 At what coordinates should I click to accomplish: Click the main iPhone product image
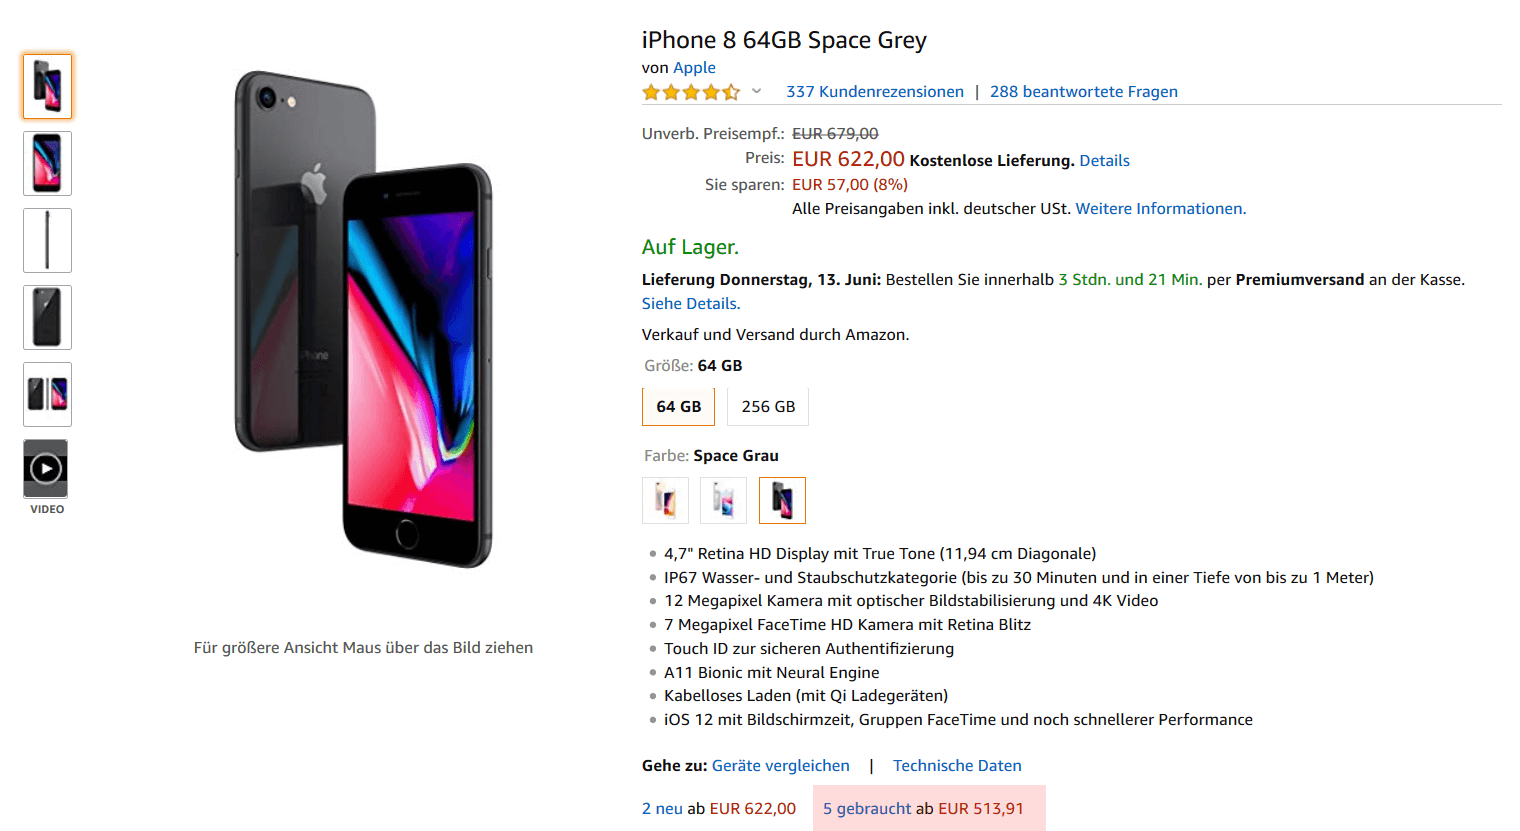click(x=363, y=320)
